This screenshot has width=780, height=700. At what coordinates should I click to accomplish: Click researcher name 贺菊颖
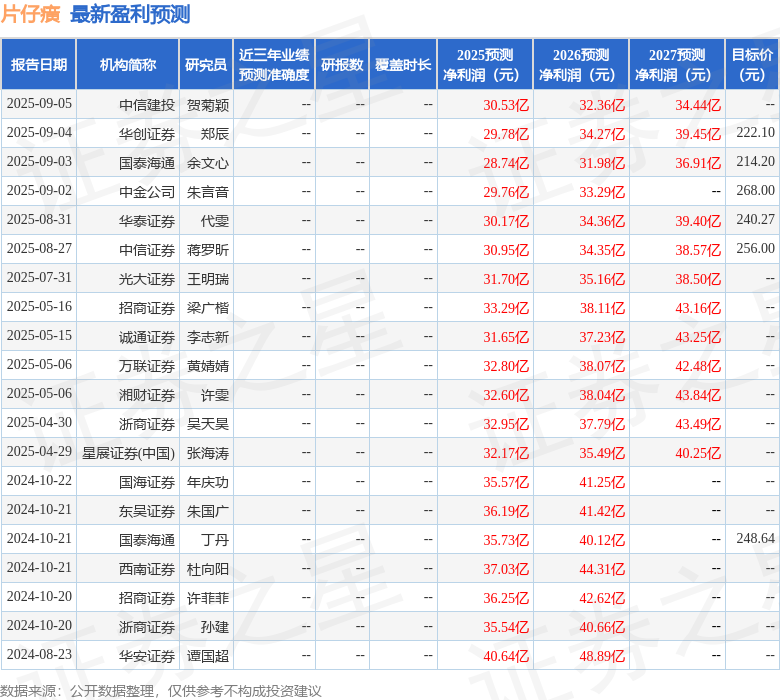click(208, 105)
